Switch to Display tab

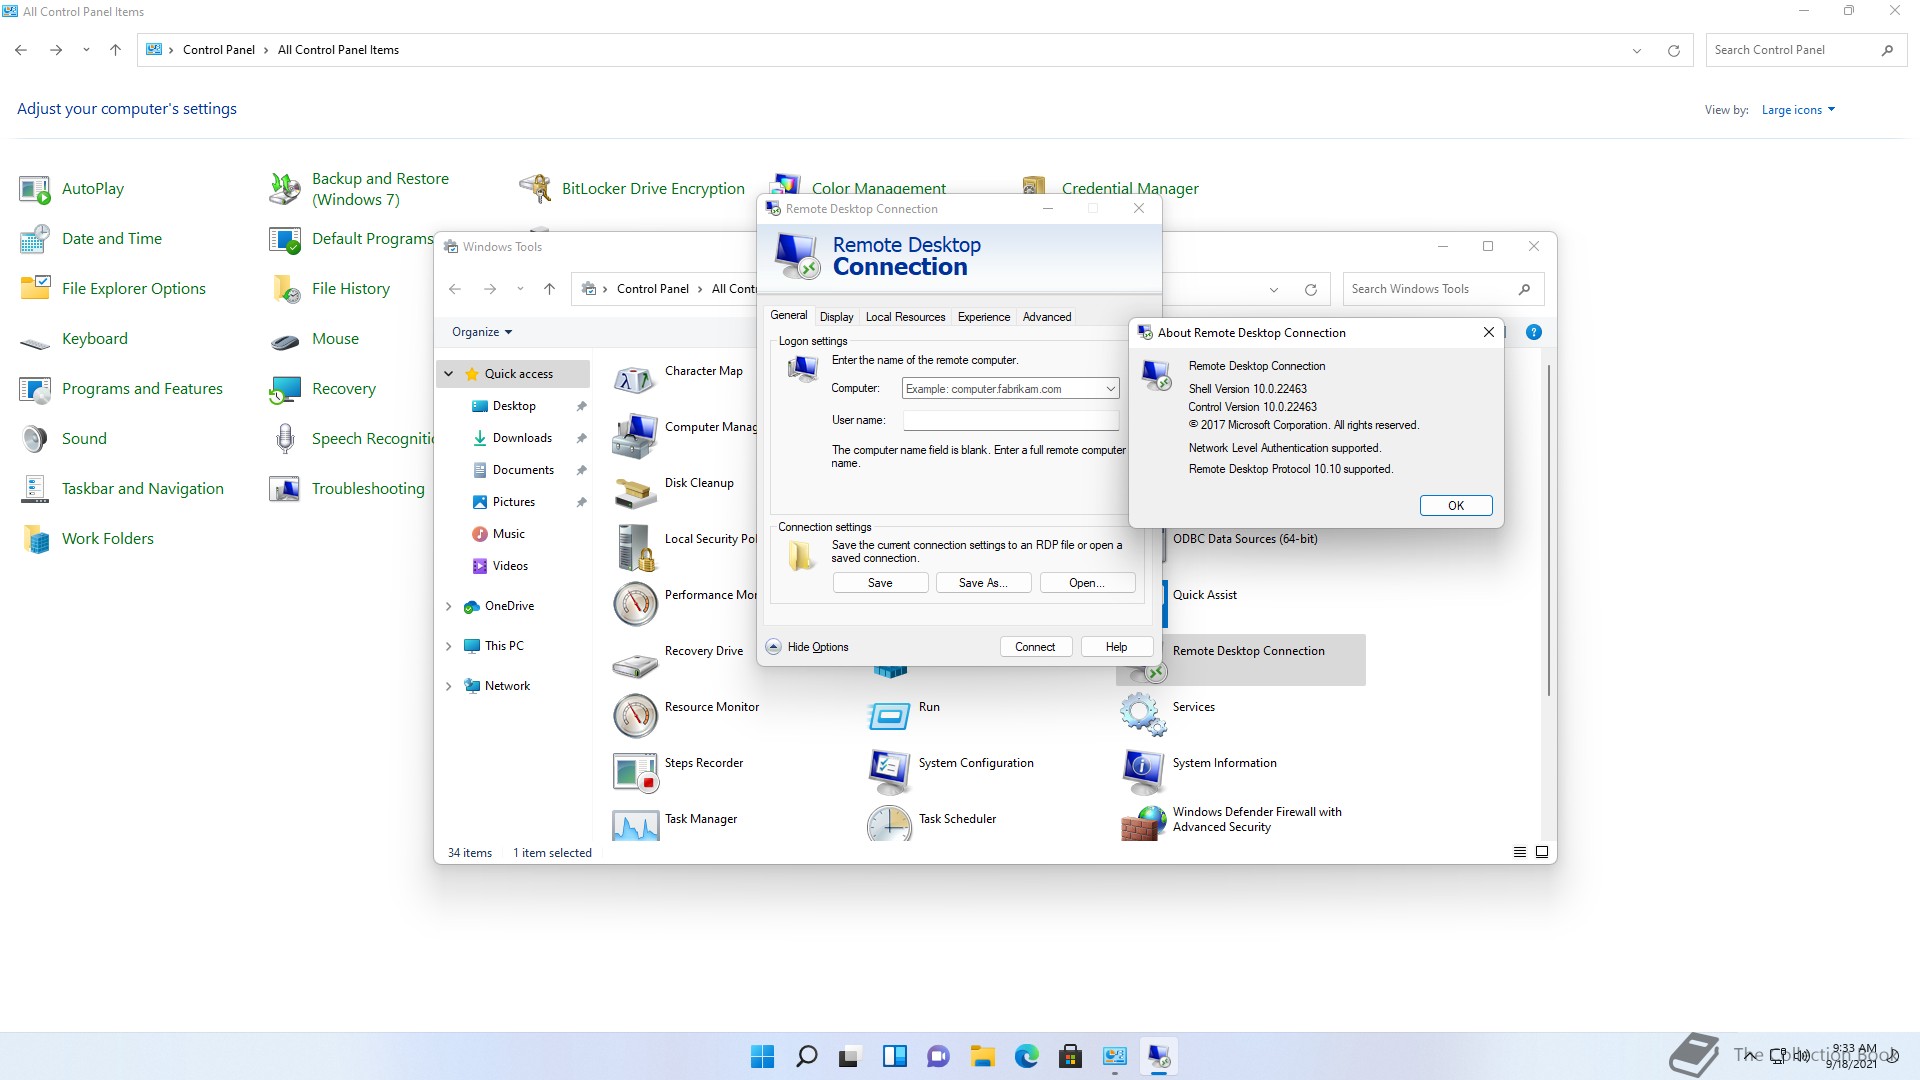[x=837, y=317]
